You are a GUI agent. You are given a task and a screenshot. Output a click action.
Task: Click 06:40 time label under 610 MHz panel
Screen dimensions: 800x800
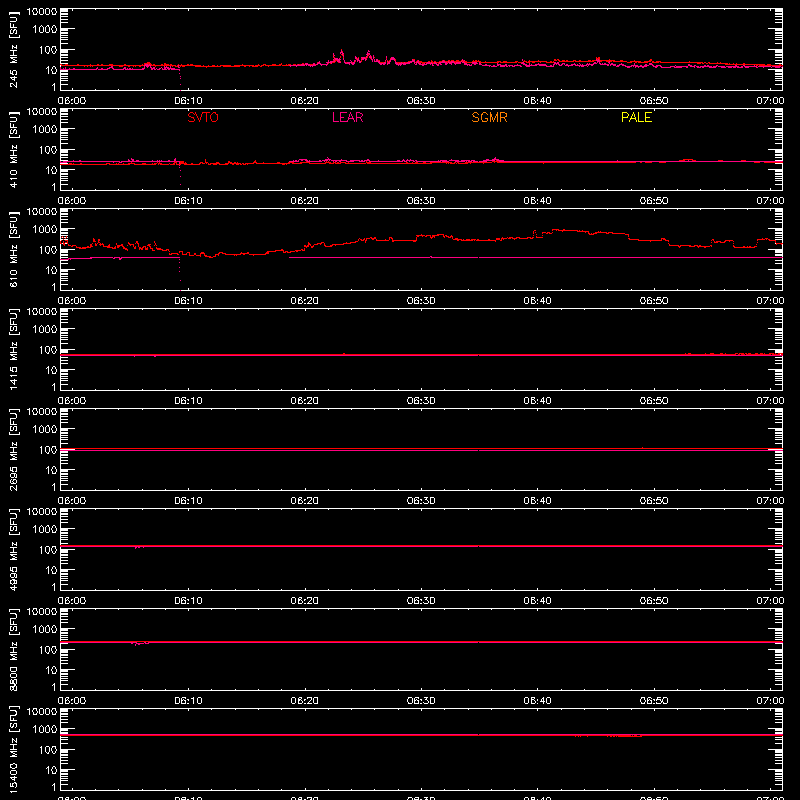[x=537, y=301]
